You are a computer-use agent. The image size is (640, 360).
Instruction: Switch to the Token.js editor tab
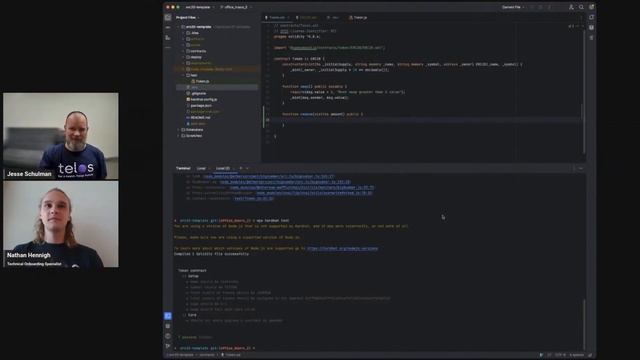click(x=359, y=18)
